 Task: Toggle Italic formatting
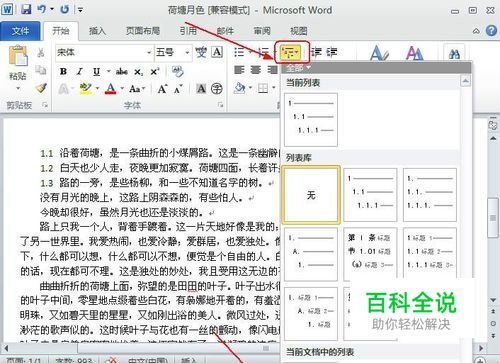79,71
